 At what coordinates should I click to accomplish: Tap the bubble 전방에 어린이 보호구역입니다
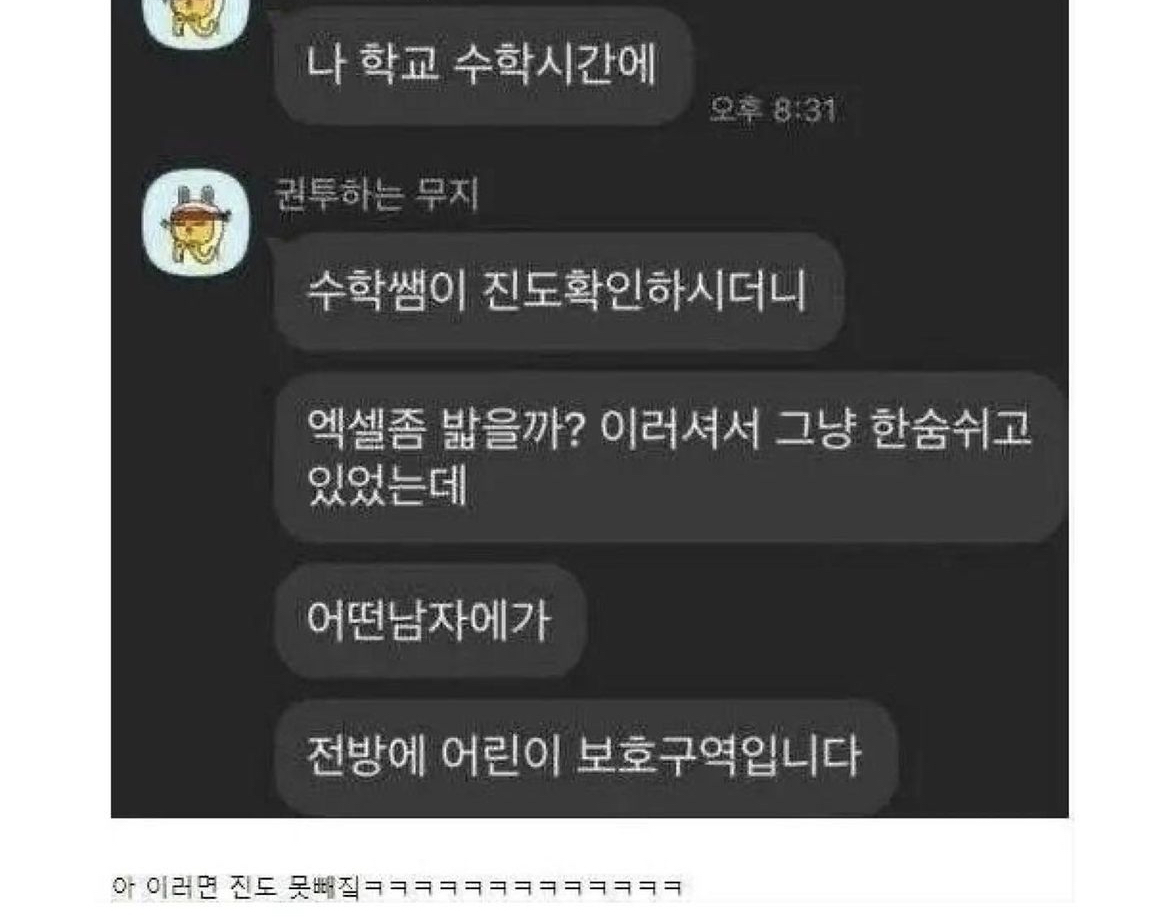click(x=586, y=756)
